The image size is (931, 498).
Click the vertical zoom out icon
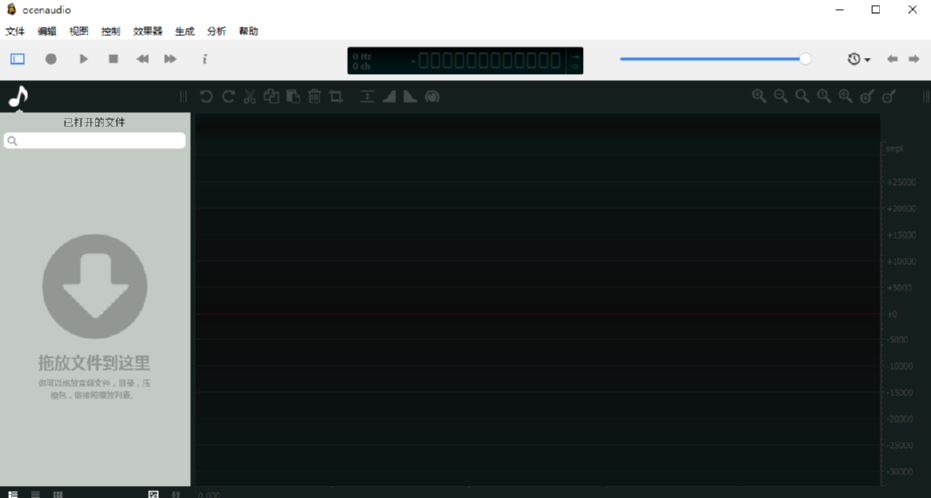pos(889,96)
